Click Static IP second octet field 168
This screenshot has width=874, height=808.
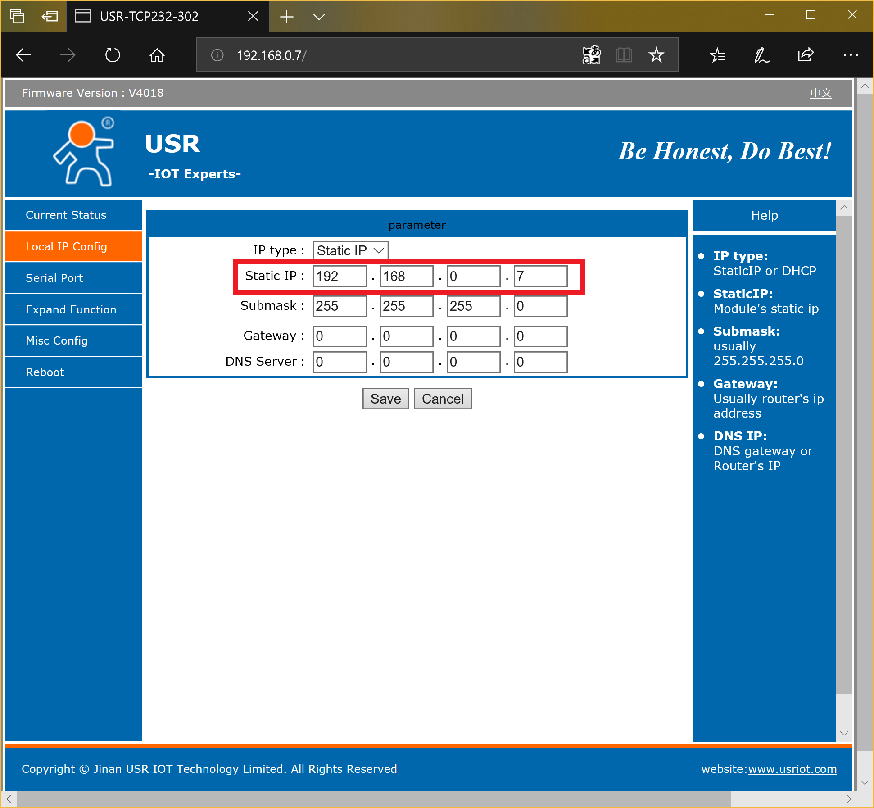pos(406,276)
